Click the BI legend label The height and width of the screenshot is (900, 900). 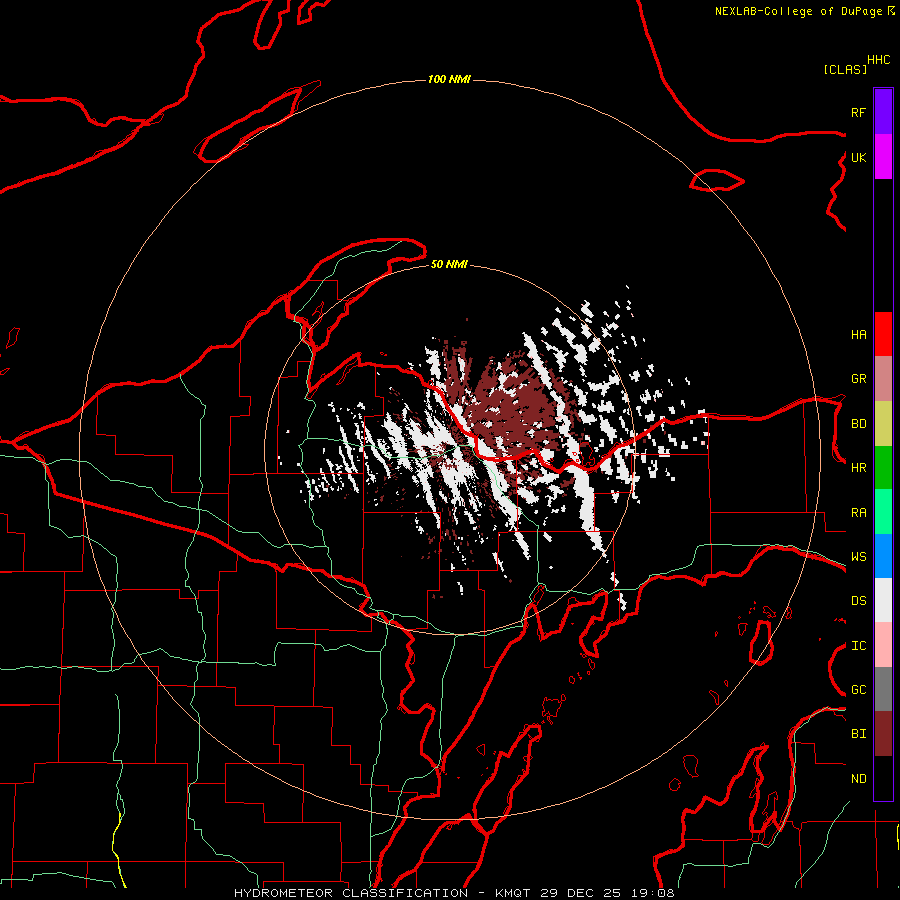tap(858, 734)
